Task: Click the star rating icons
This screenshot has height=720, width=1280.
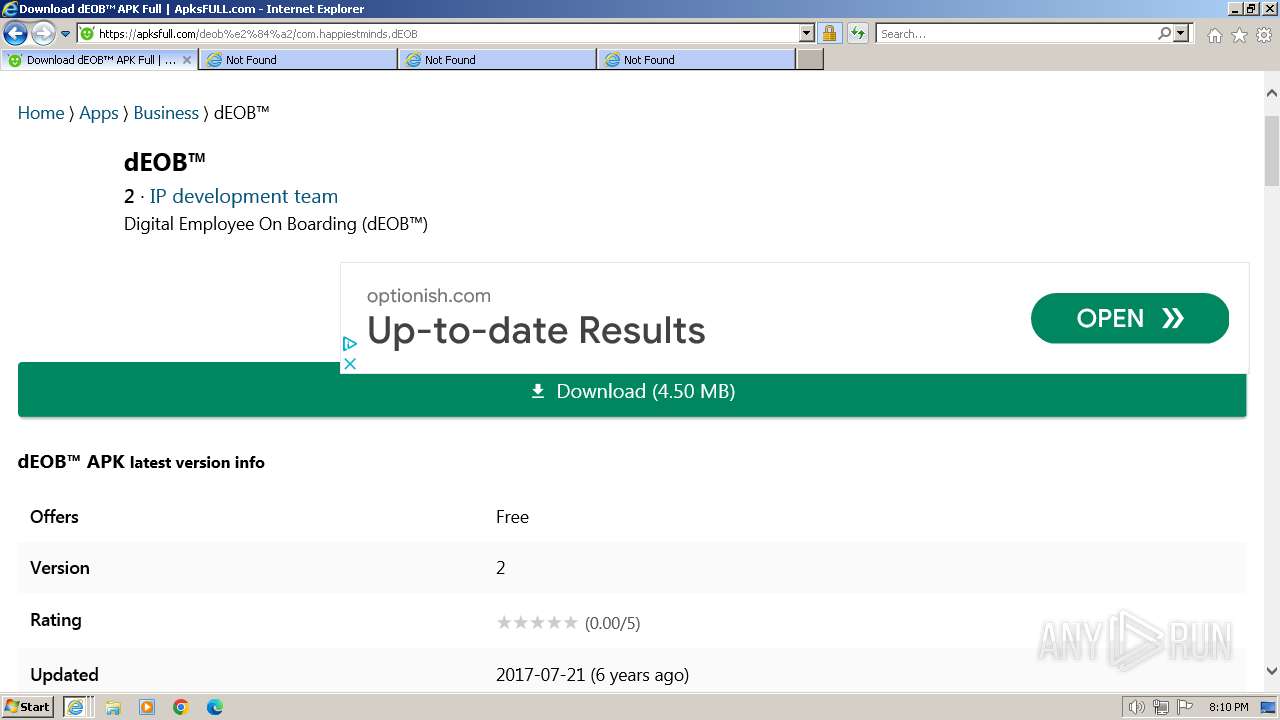Action: (x=537, y=623)
